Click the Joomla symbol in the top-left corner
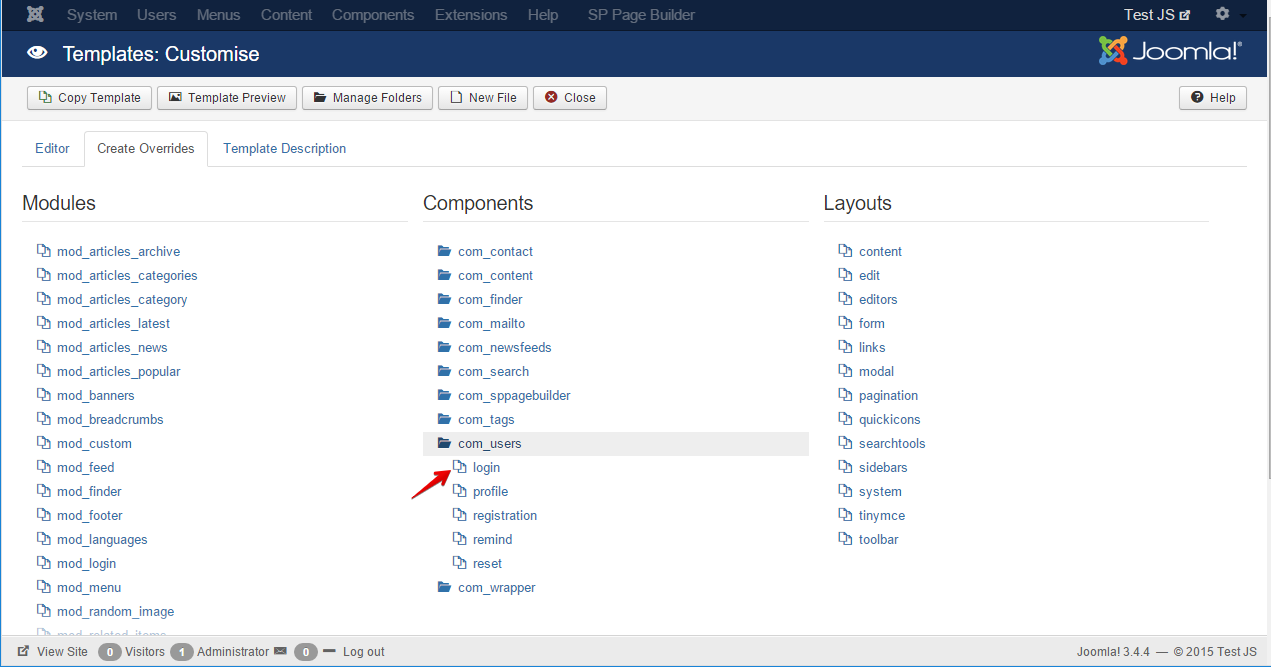Image resolution: width=1271 pixels, height=667 pixels. [35, 14]
